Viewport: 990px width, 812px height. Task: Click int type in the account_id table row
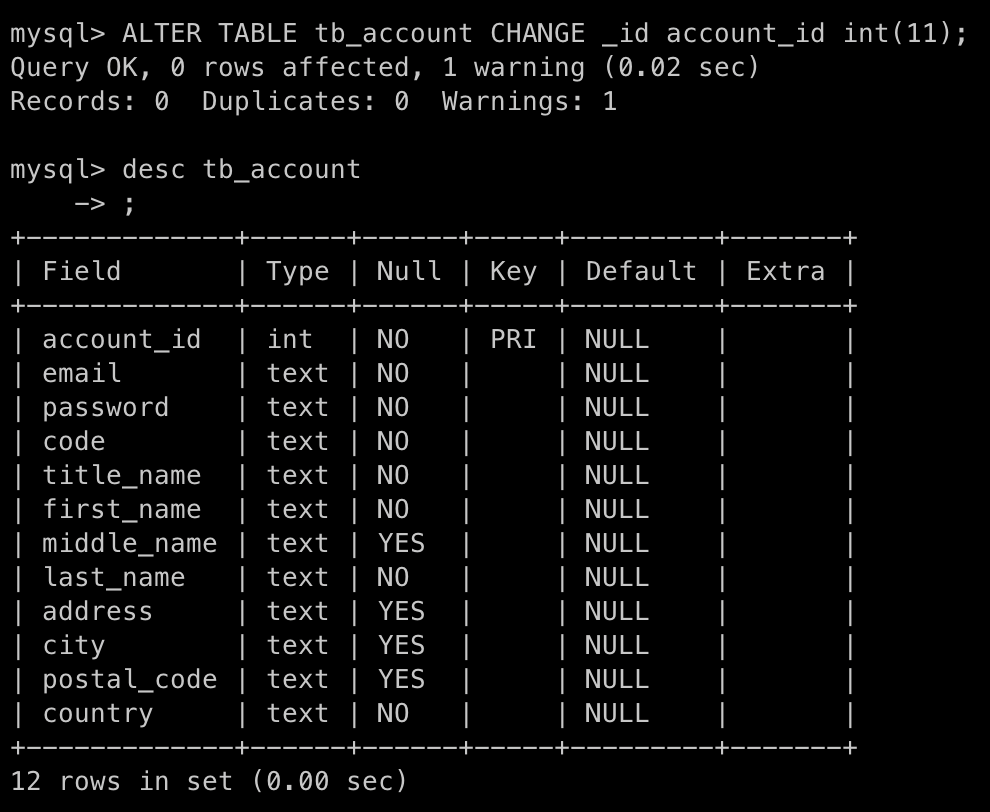pyautogui.click(x=289, y=340)
